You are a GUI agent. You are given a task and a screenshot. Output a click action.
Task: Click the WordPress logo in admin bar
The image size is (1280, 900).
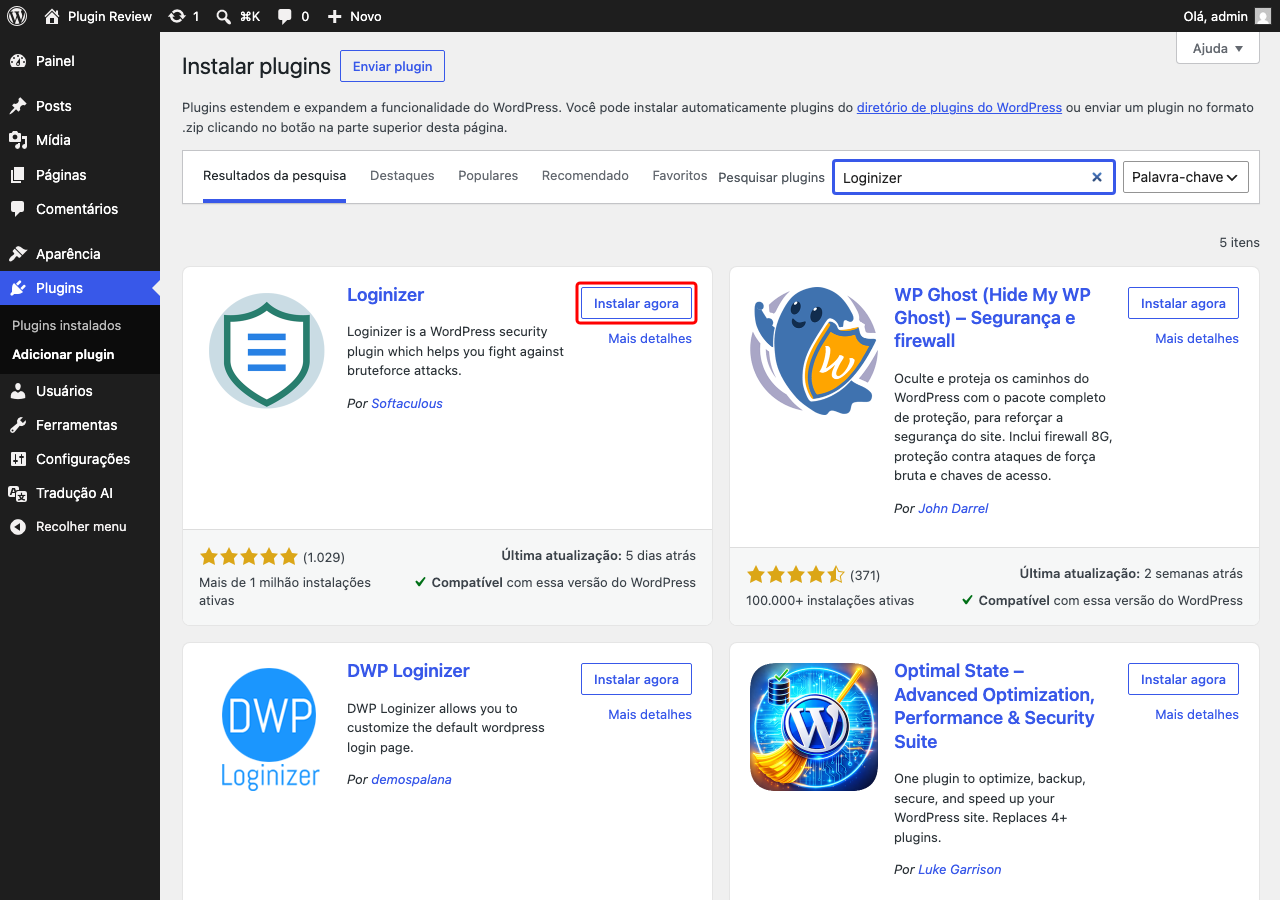pos(17,16)
